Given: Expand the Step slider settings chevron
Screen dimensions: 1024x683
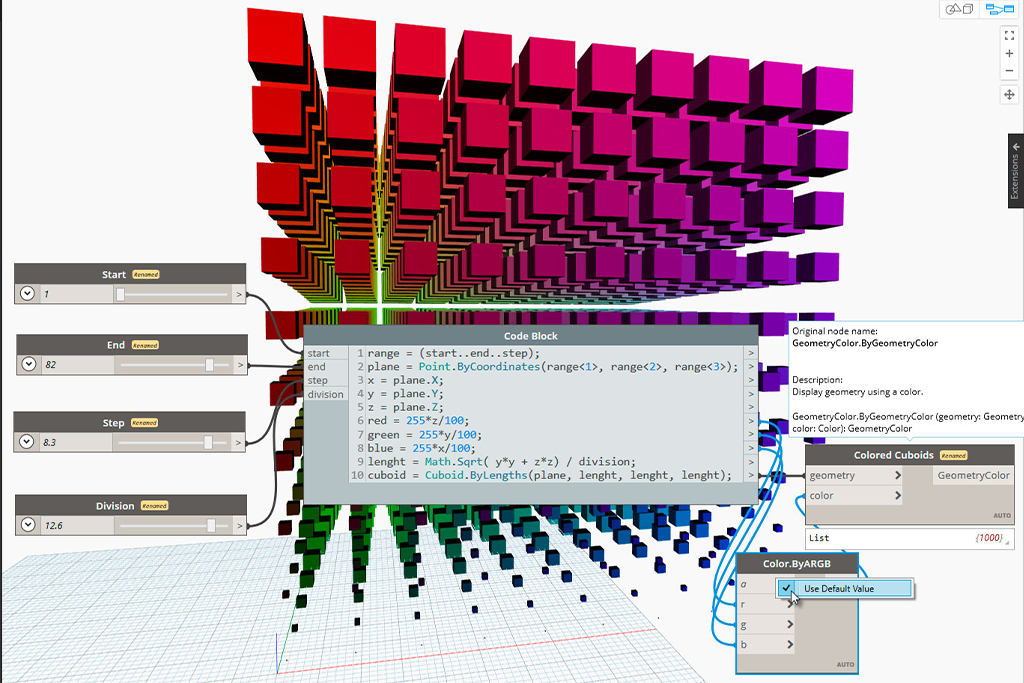Looking at the screenshot, I should 28,442.
